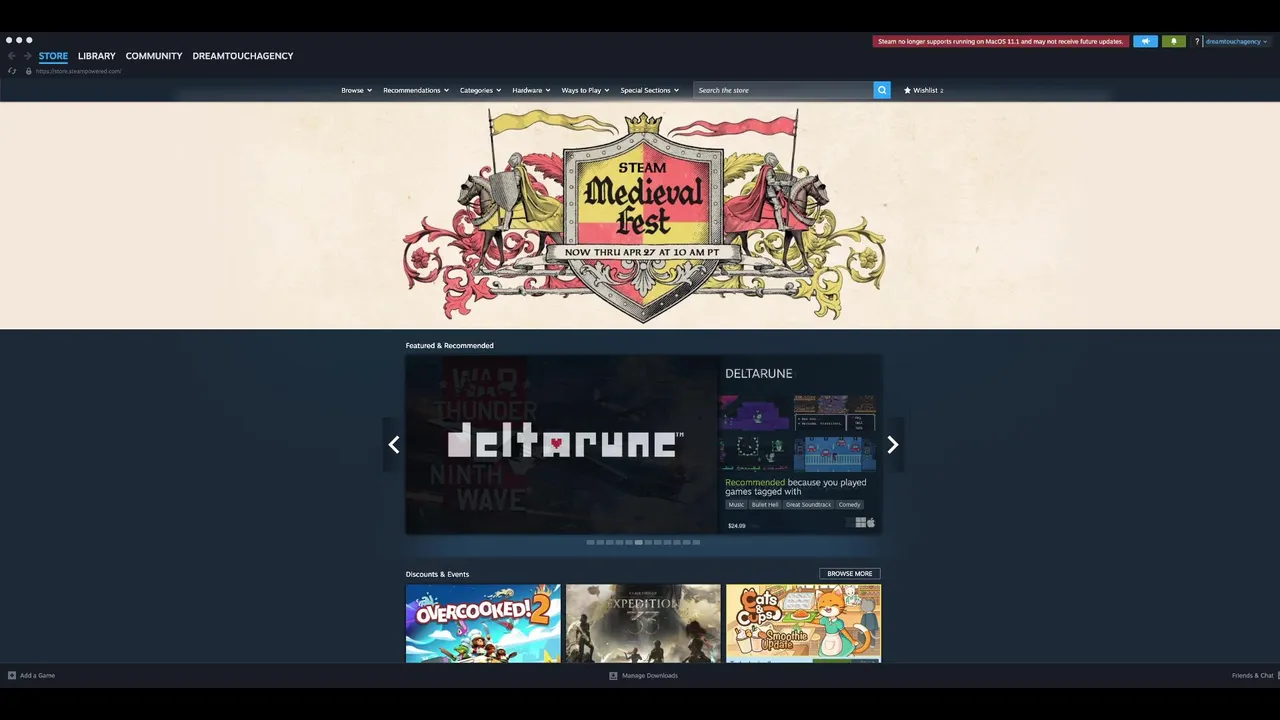Click the blue magnifier search icon
The height and width of the screenshot is (720, 1280).
tap(882, 90)
